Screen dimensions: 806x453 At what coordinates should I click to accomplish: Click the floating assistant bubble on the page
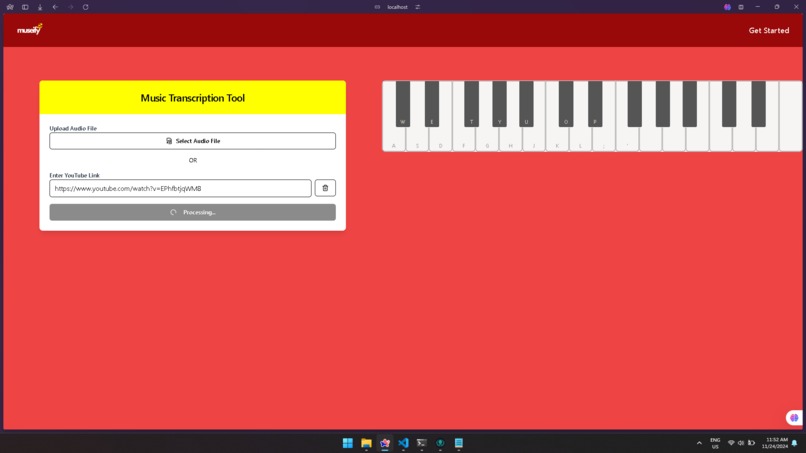794,418
